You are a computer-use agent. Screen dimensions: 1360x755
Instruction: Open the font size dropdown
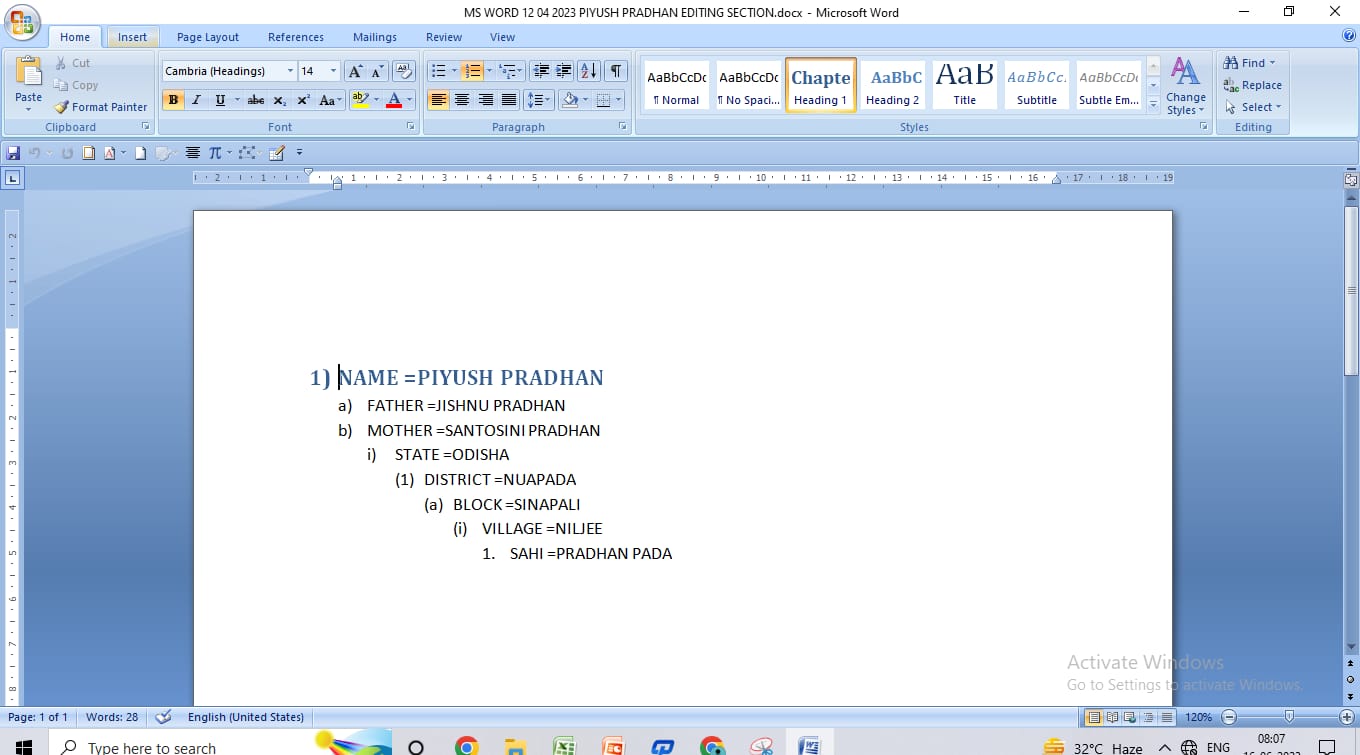tap(333, 71)
